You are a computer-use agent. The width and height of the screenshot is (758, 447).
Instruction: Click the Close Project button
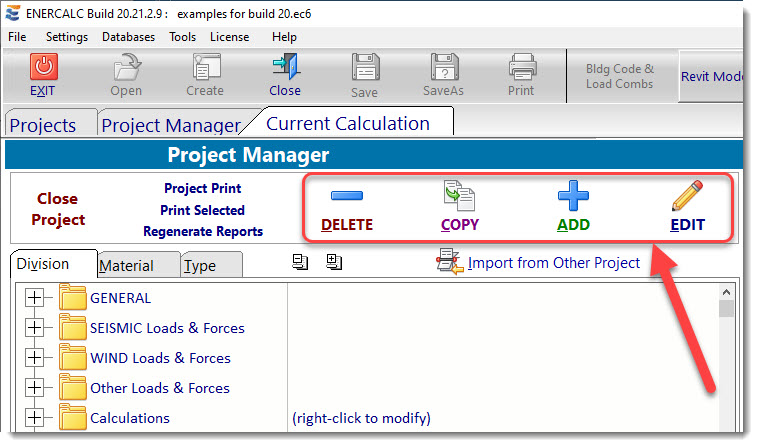[x=58, y=209]
